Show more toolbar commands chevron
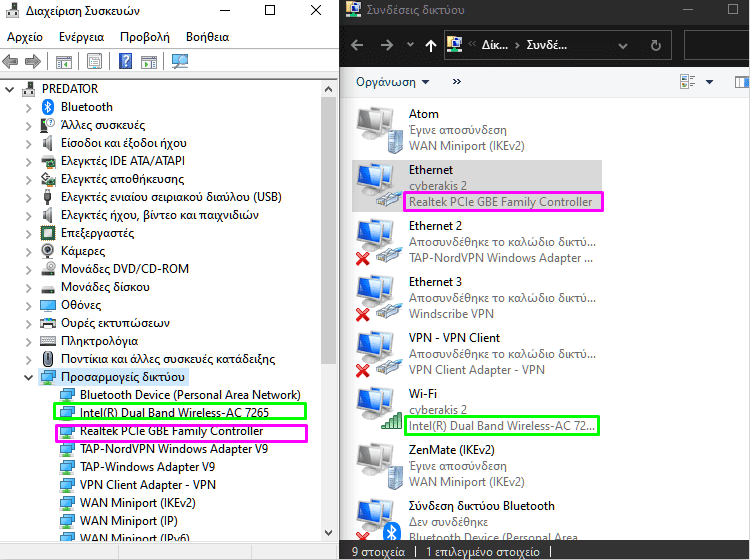 (457, 82)
